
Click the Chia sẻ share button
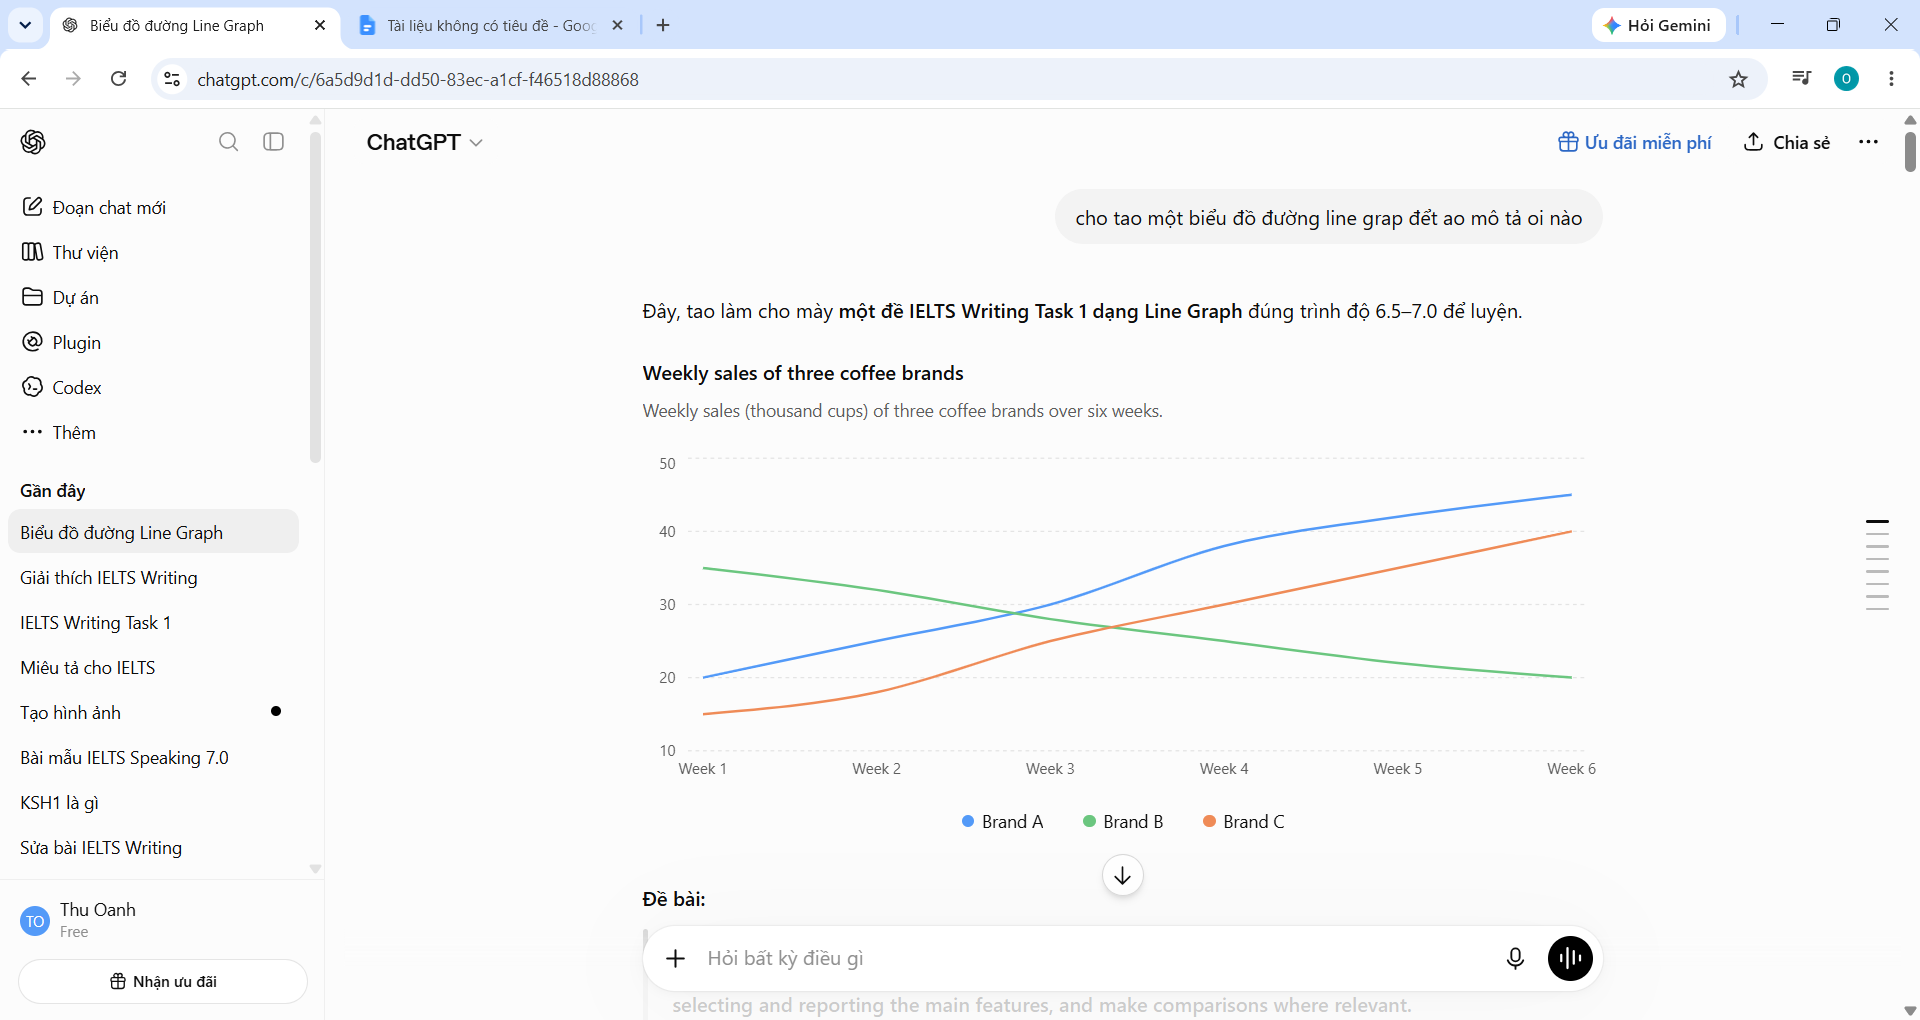pos(1787,142)
